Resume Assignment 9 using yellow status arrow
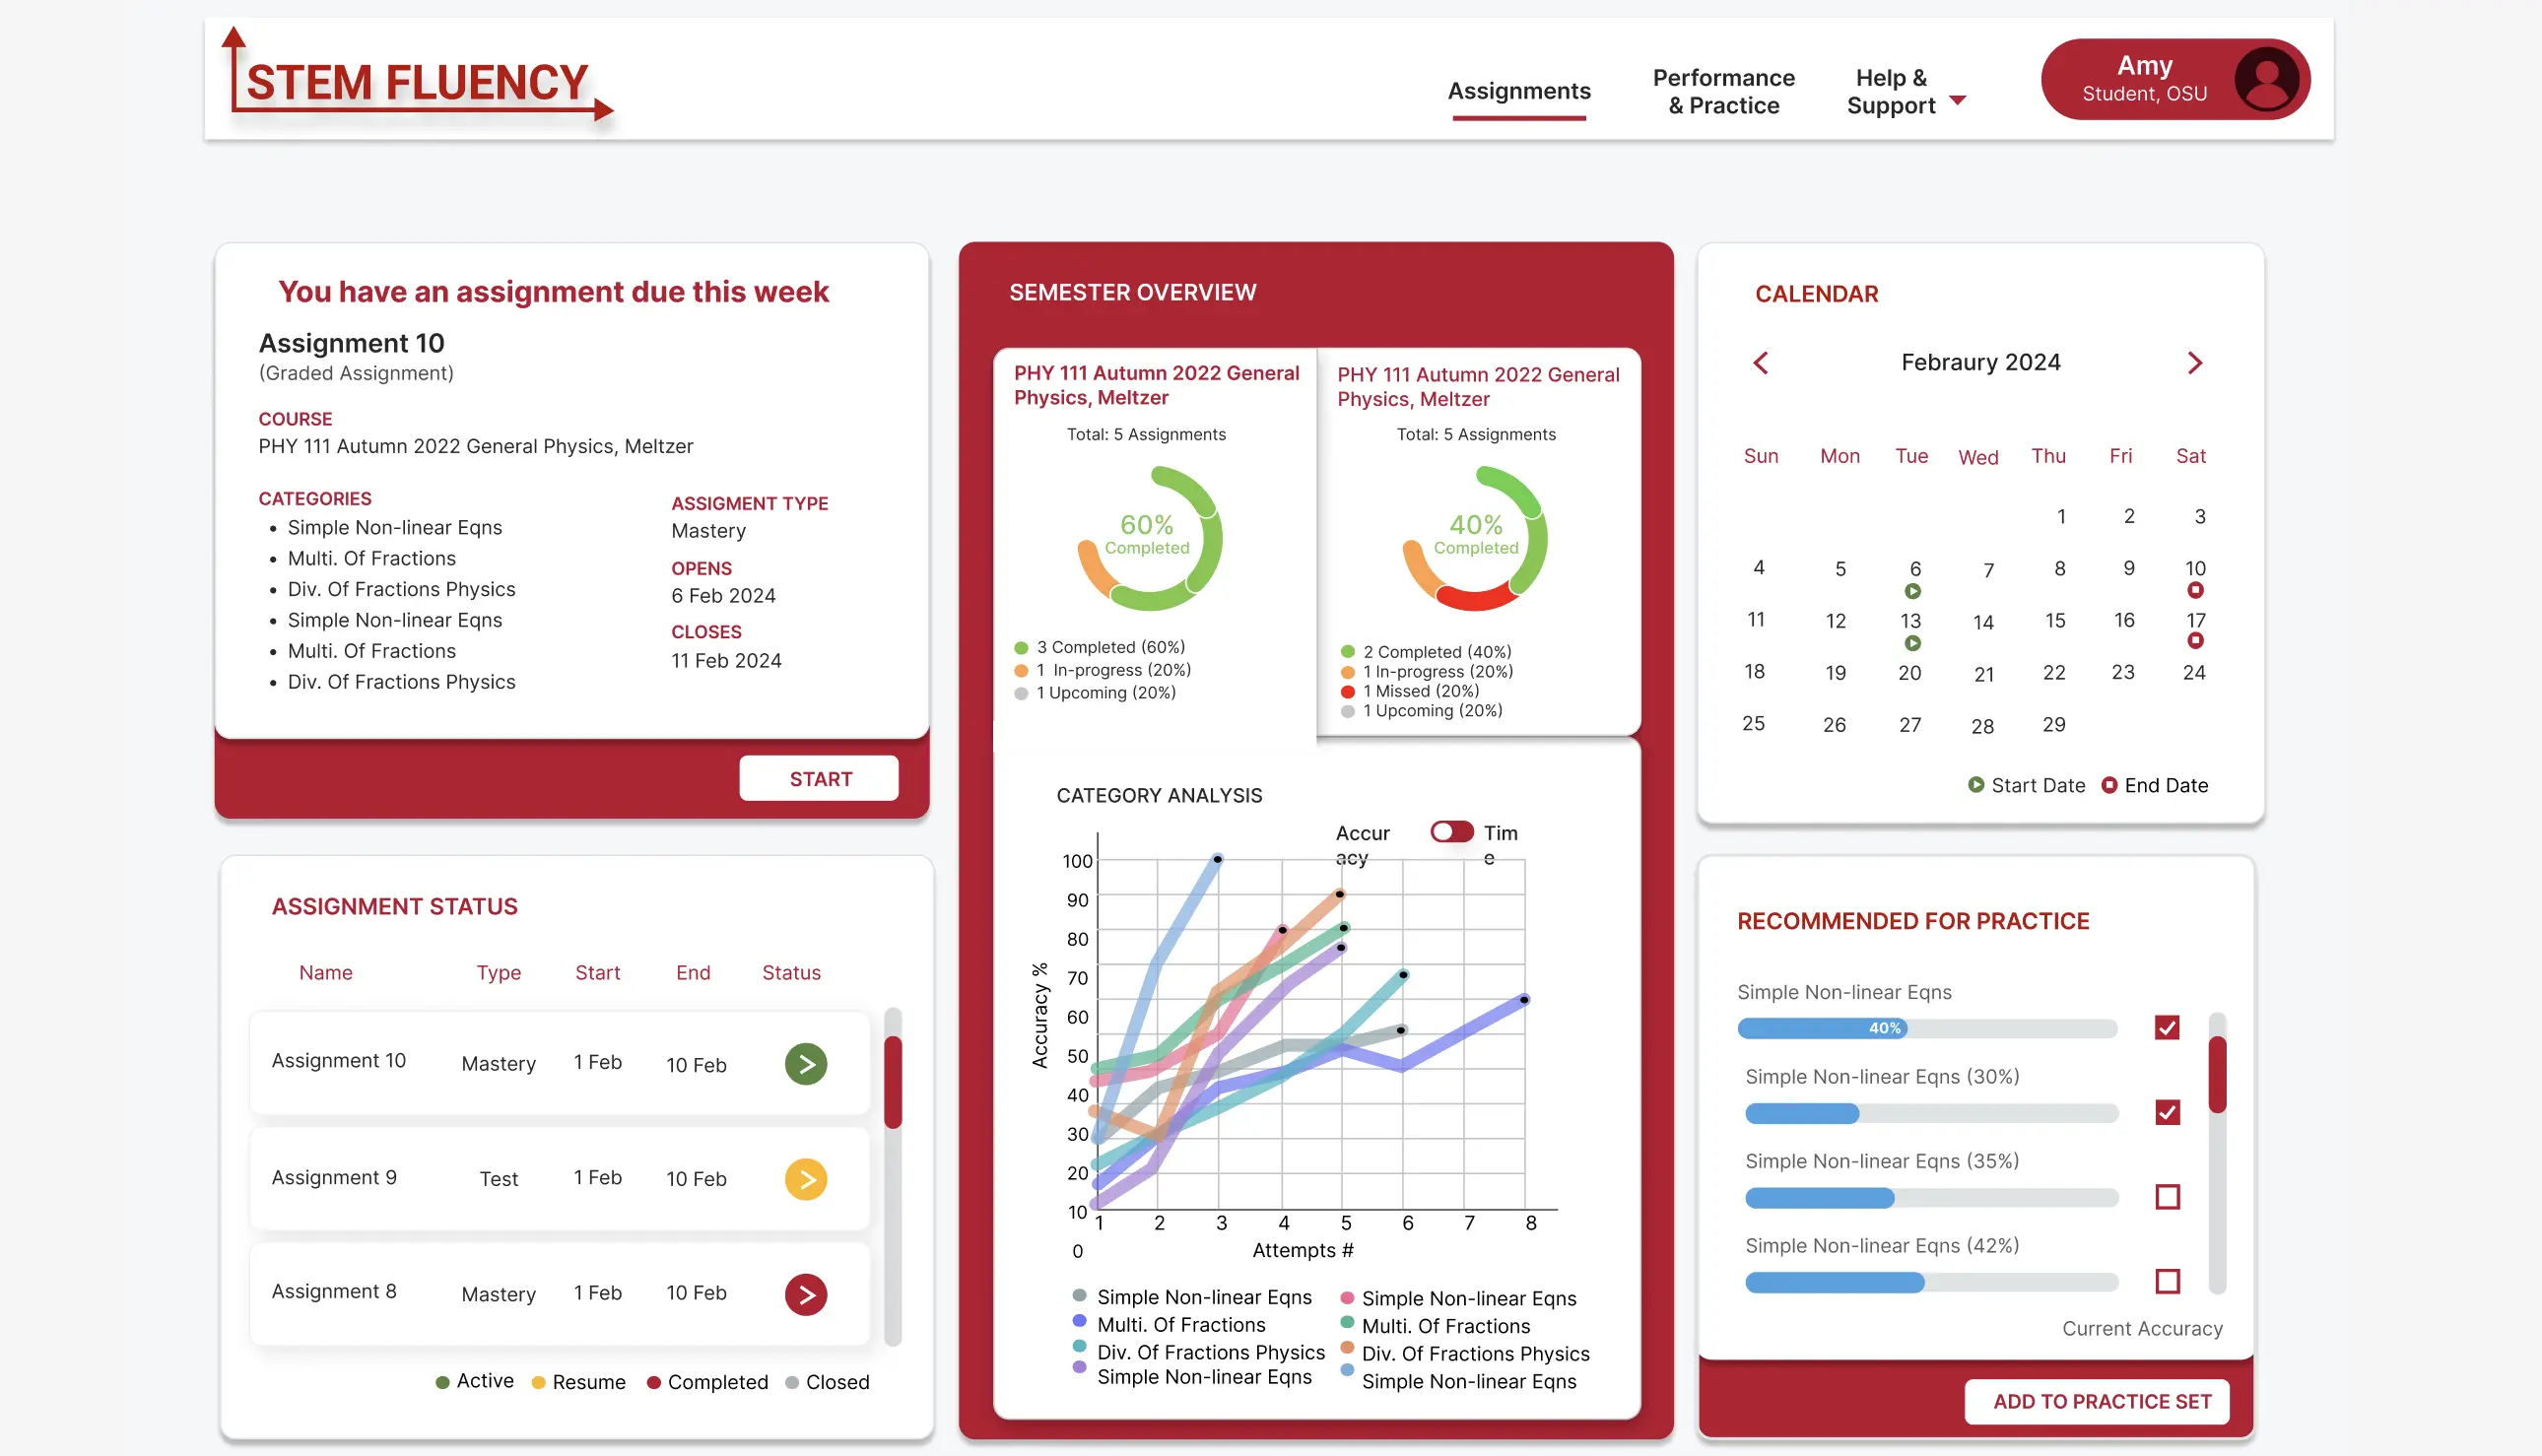This screenshot has height=1456, width=2542. click(806, 1179)
